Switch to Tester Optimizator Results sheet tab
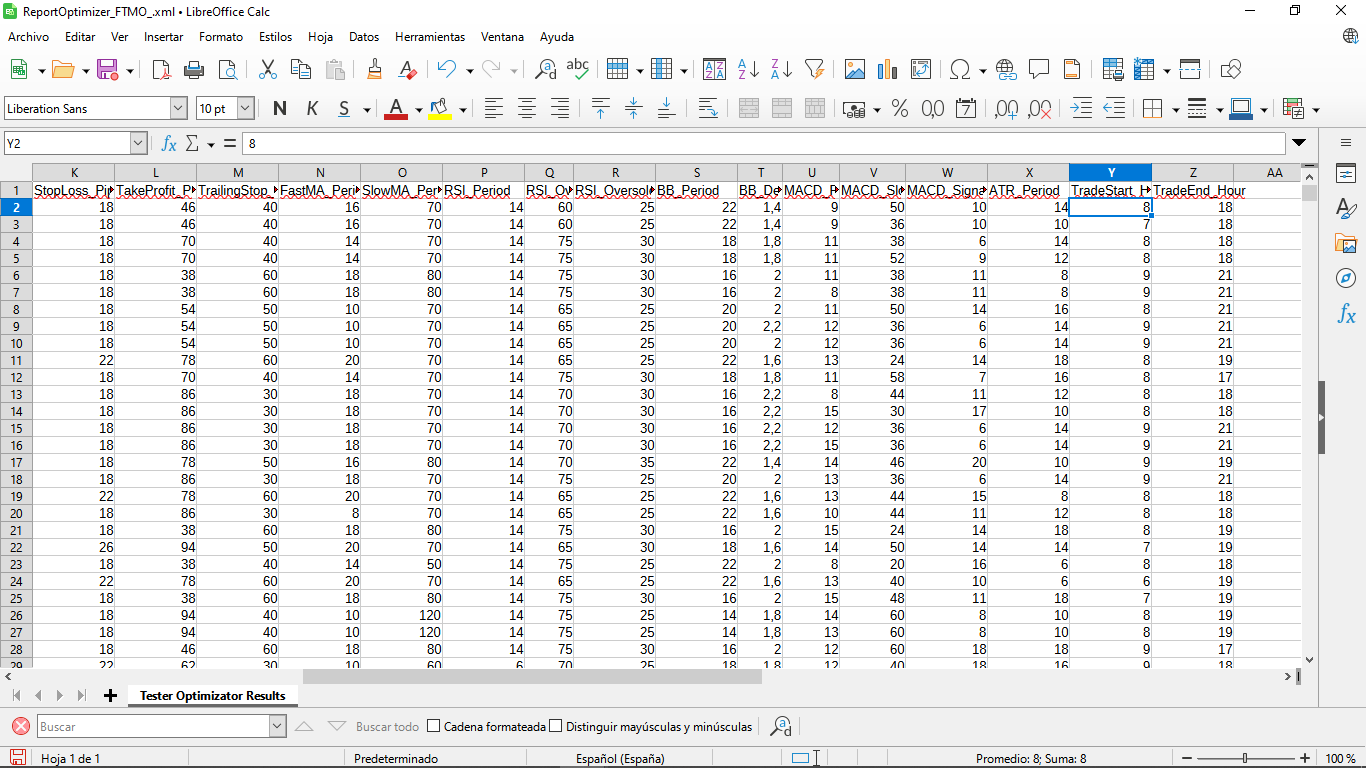 [212, 696]
